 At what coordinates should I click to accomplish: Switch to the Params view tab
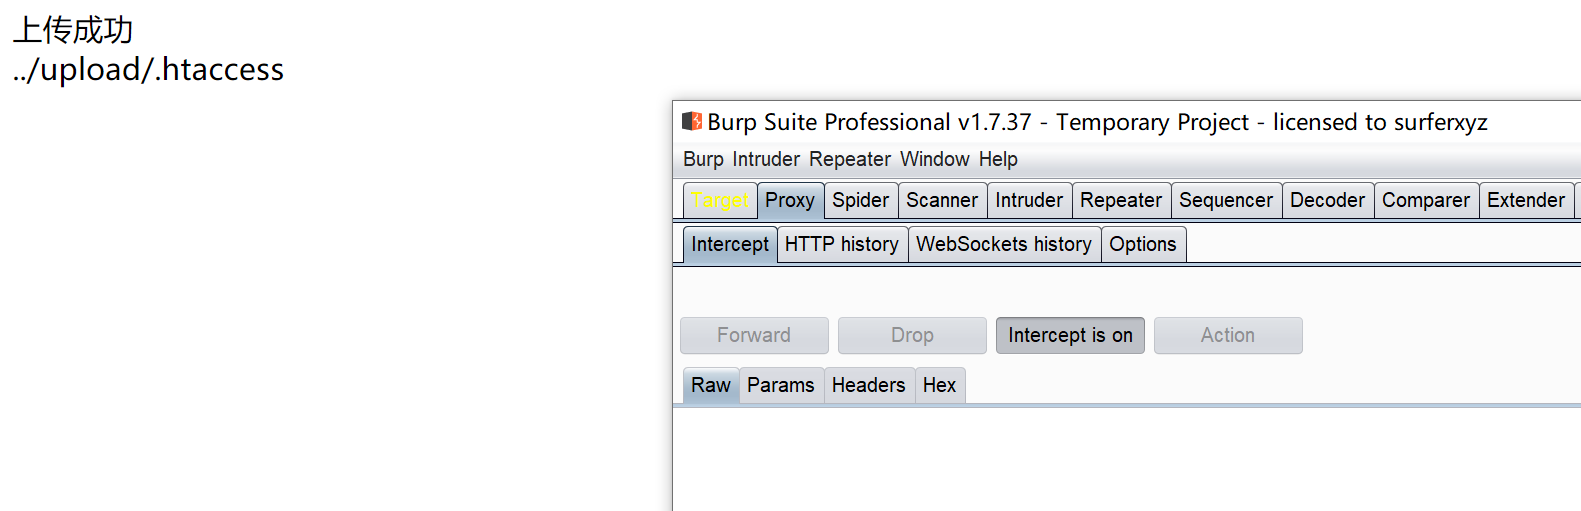pos(781,385)
